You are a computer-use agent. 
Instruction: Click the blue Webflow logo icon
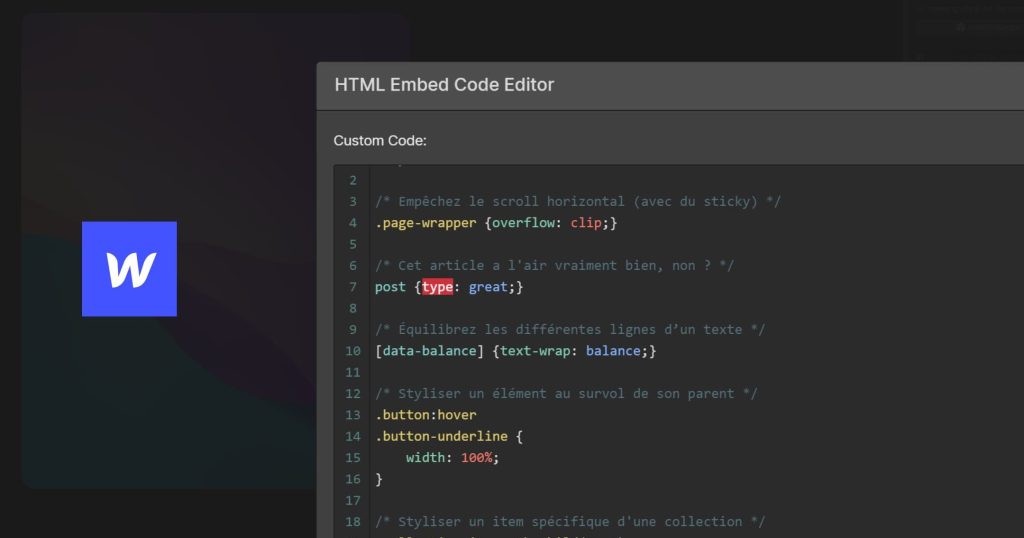pyautogui.click(x=129, y=269)
